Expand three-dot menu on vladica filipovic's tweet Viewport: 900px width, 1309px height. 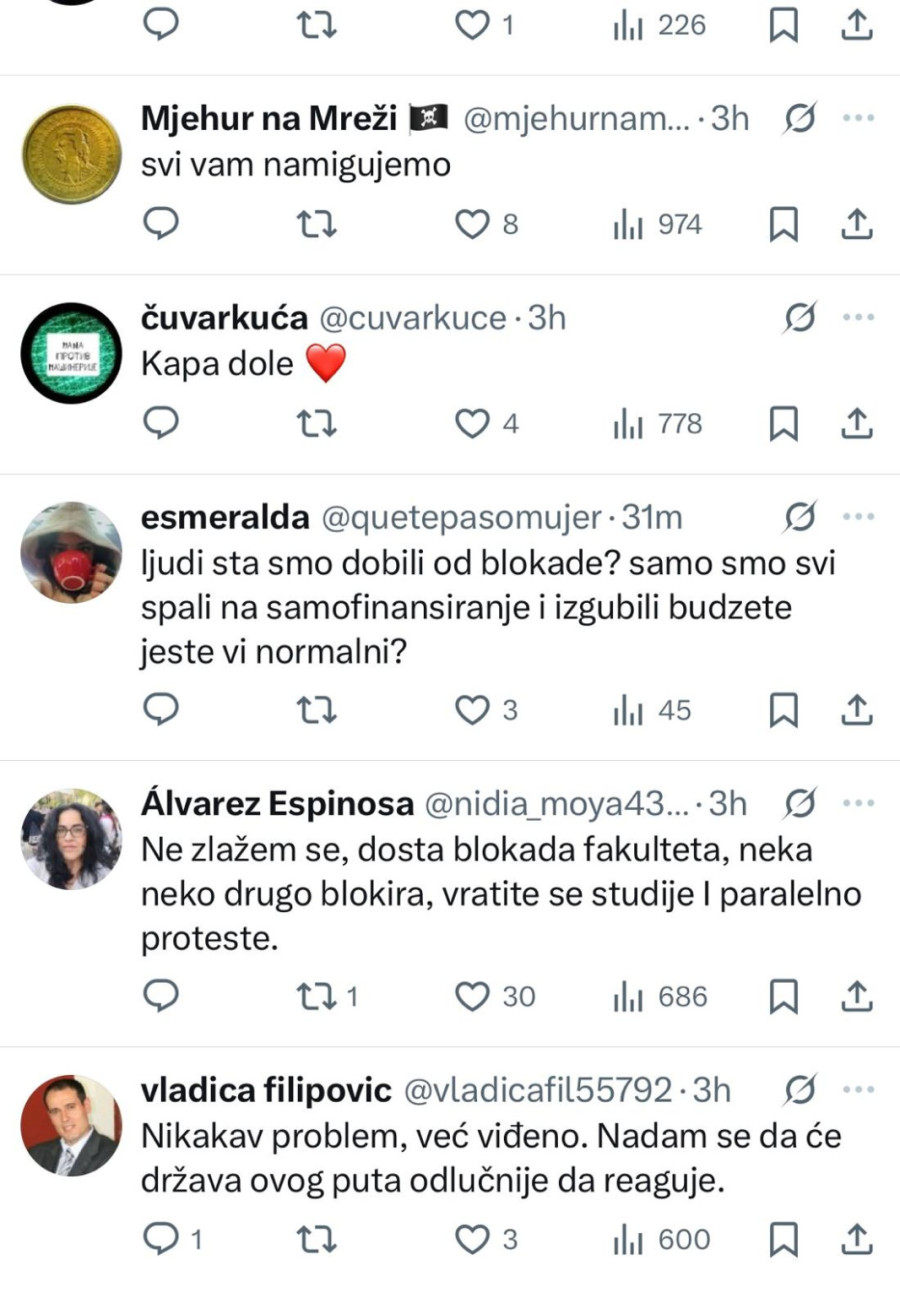(857, 1090)
